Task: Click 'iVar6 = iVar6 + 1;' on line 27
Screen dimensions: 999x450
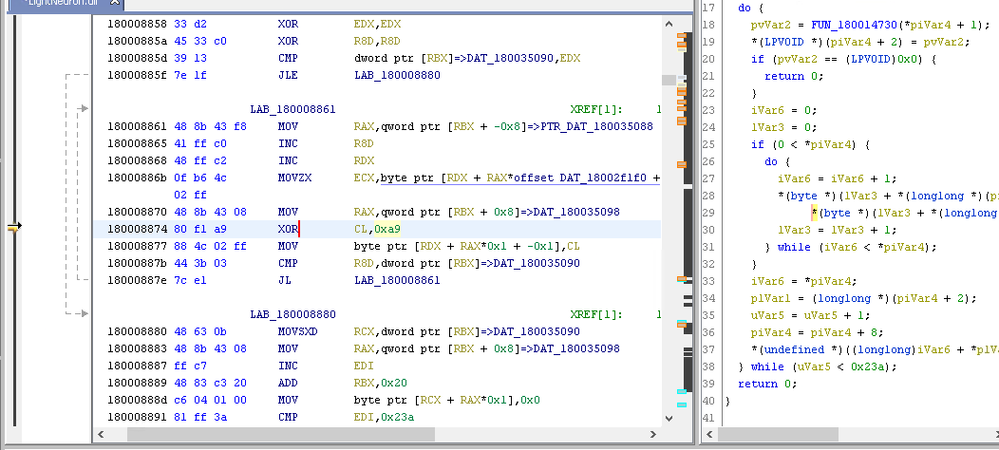Action: (837, 179)
